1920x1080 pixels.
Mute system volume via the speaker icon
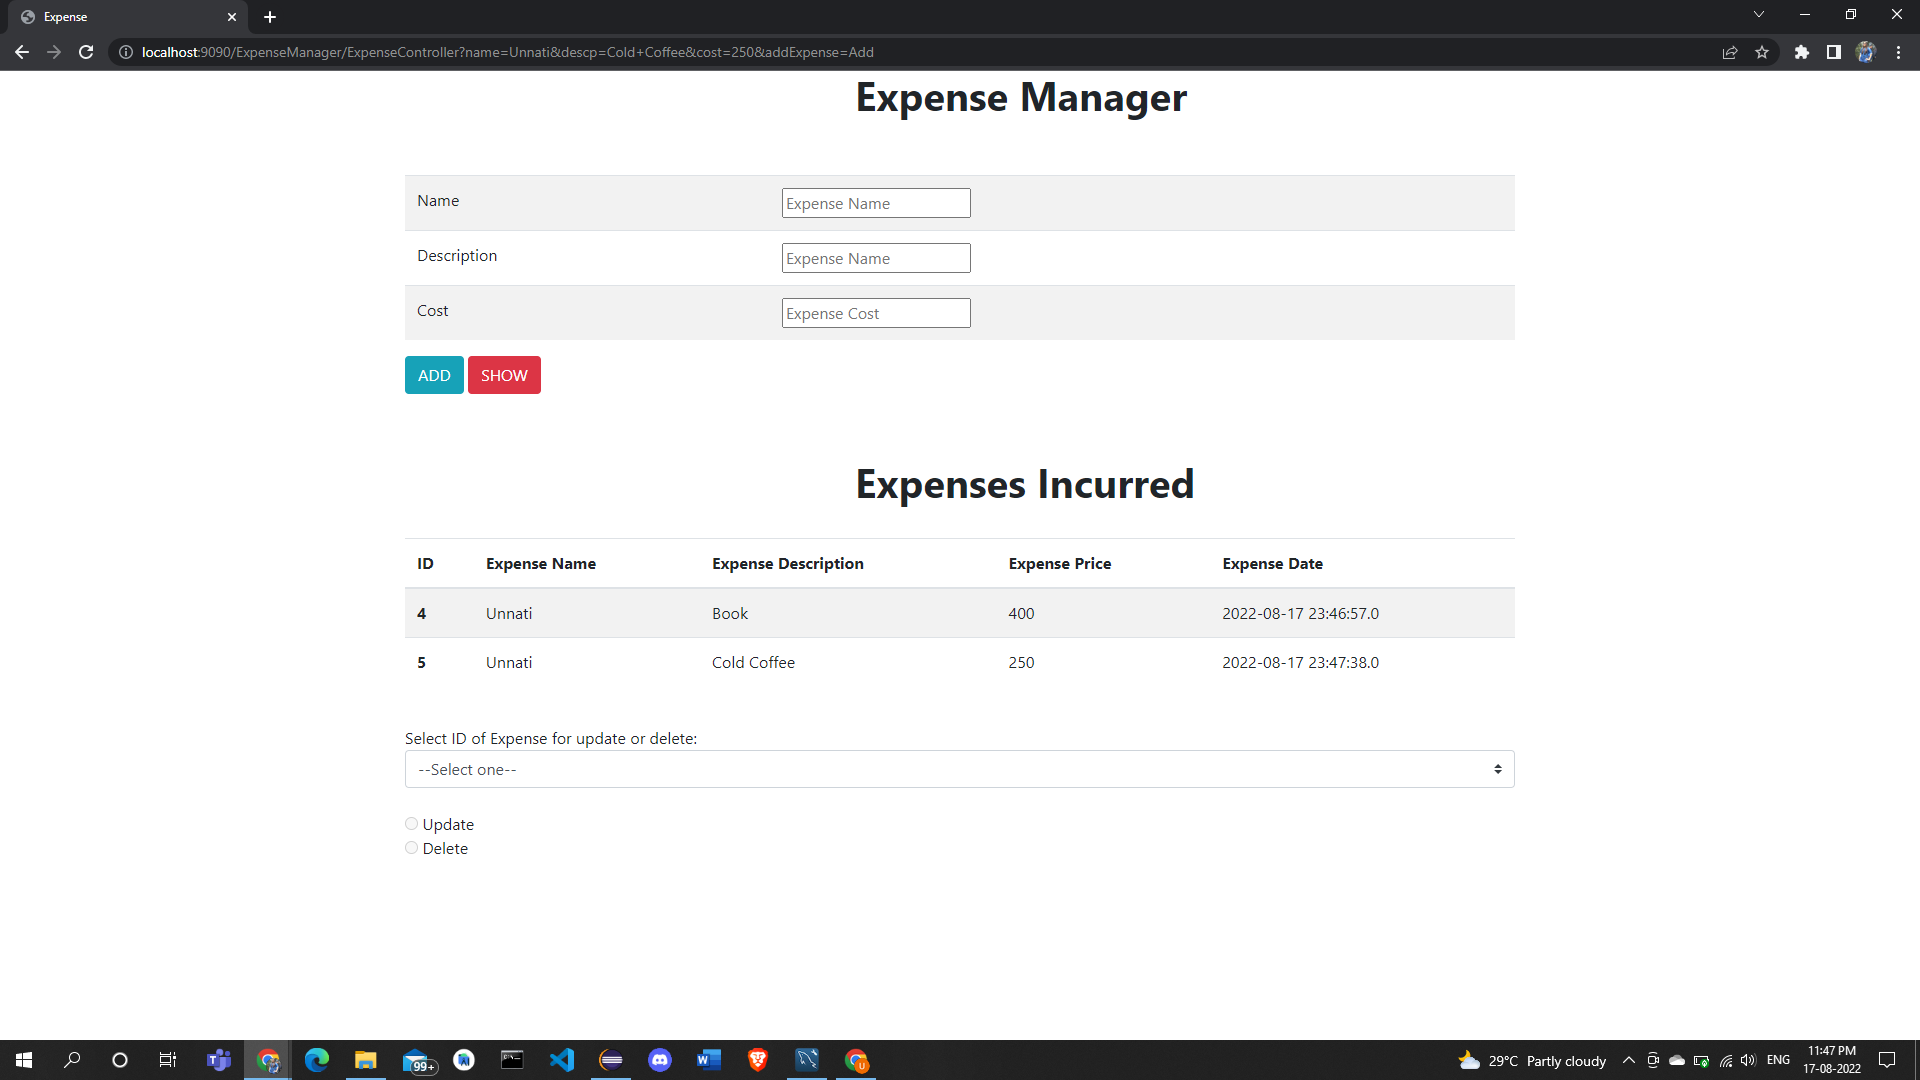1748,1061
